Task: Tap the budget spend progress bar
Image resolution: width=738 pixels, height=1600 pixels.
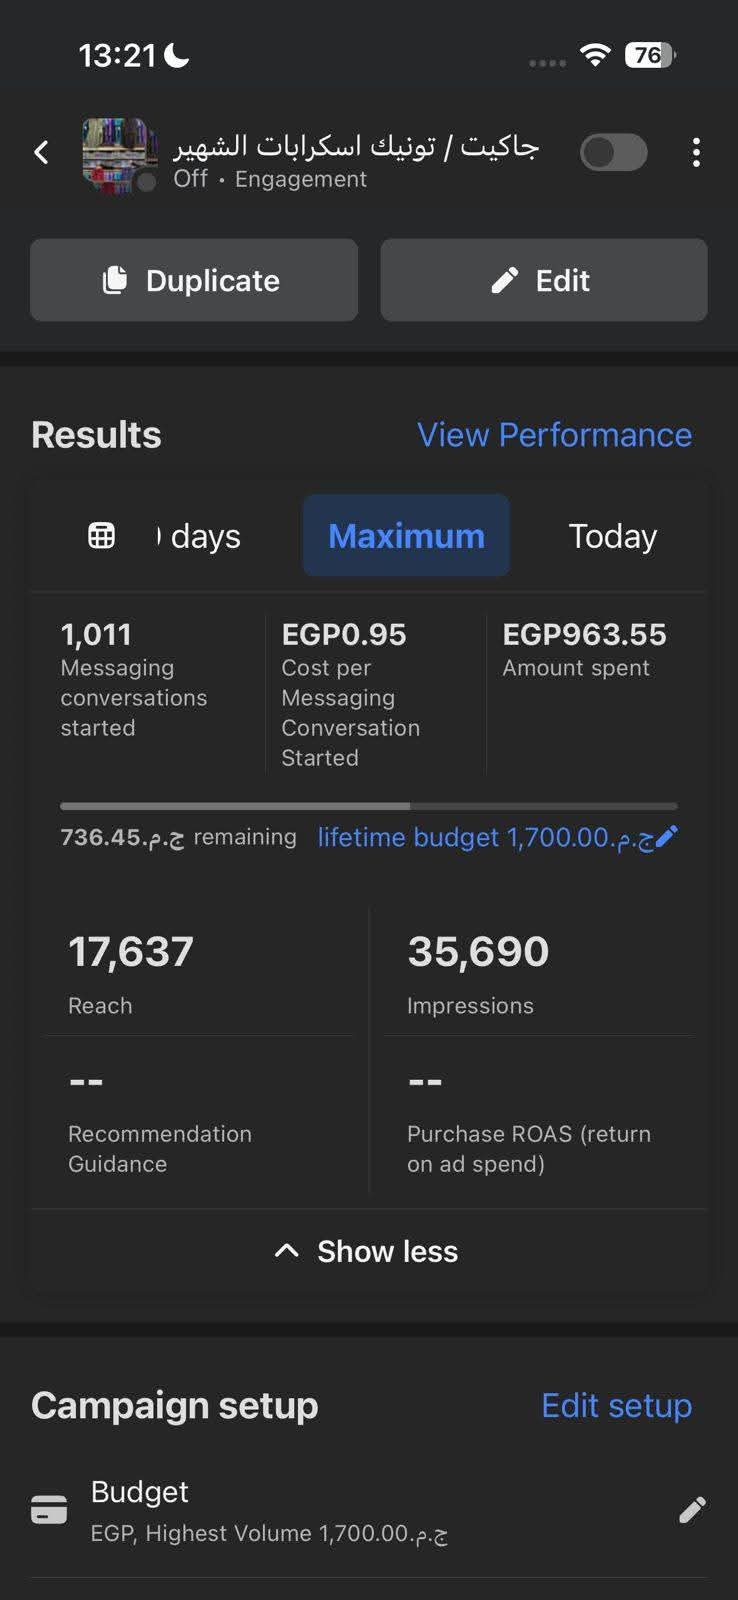Action: pos(368,806)
